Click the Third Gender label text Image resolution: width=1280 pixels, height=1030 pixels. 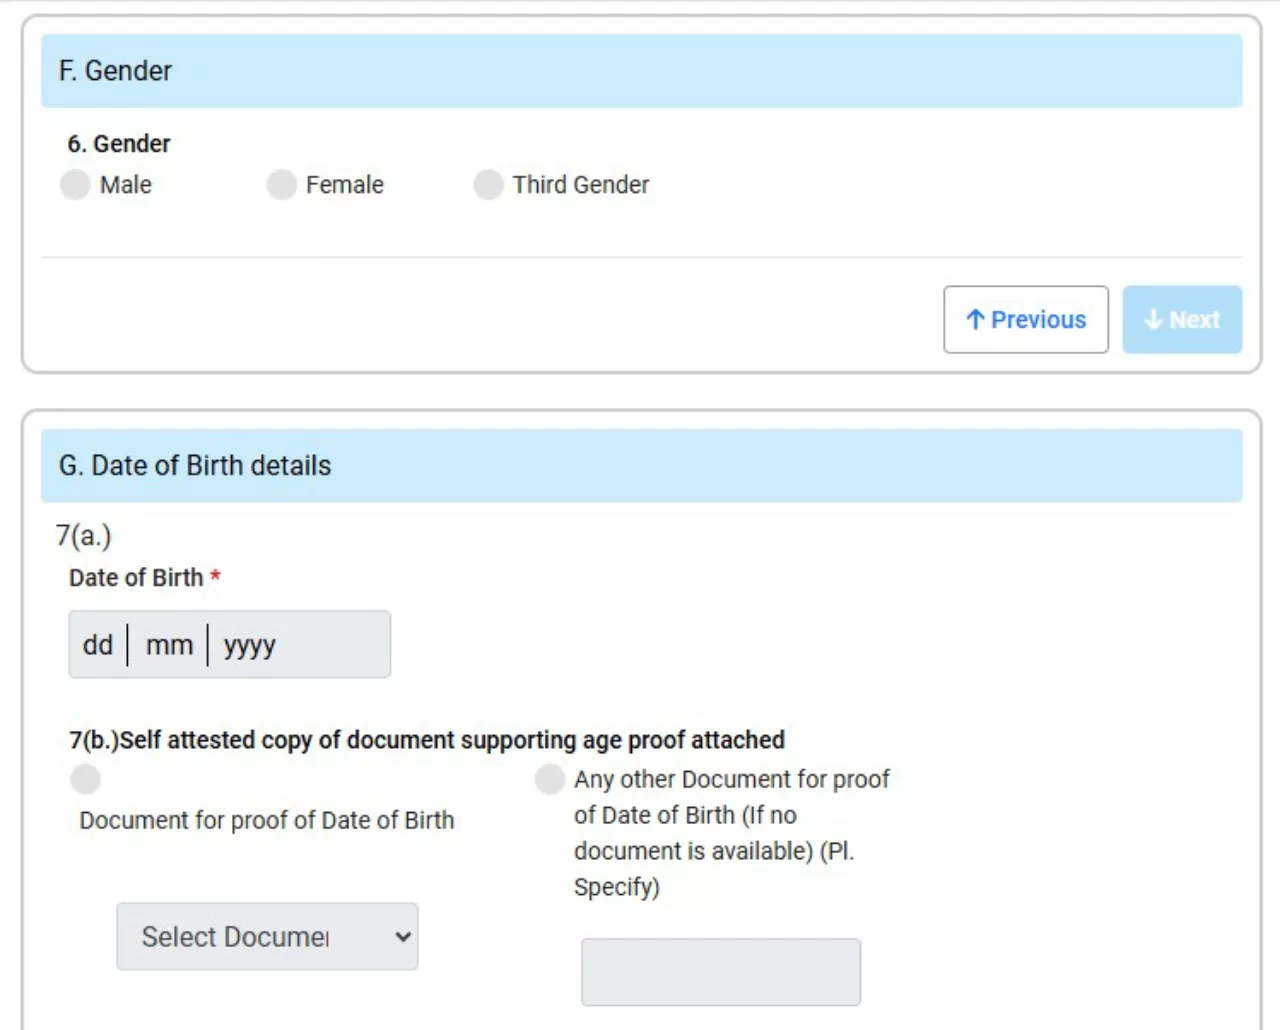[x=581, y=185]
